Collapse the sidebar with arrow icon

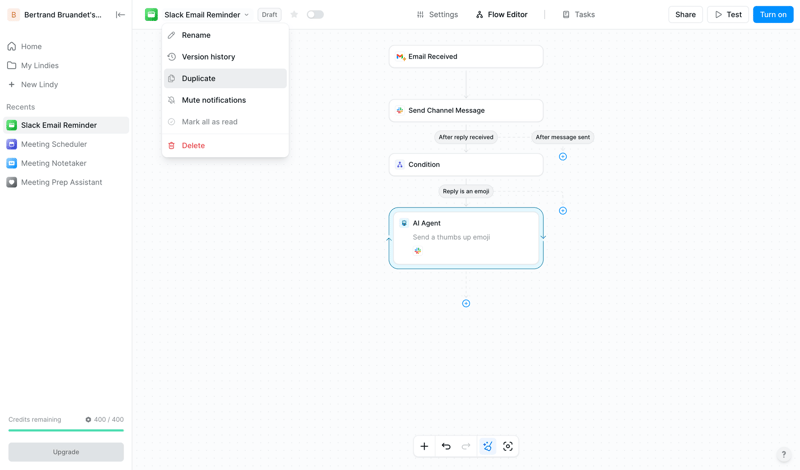[x=120, y=15]
